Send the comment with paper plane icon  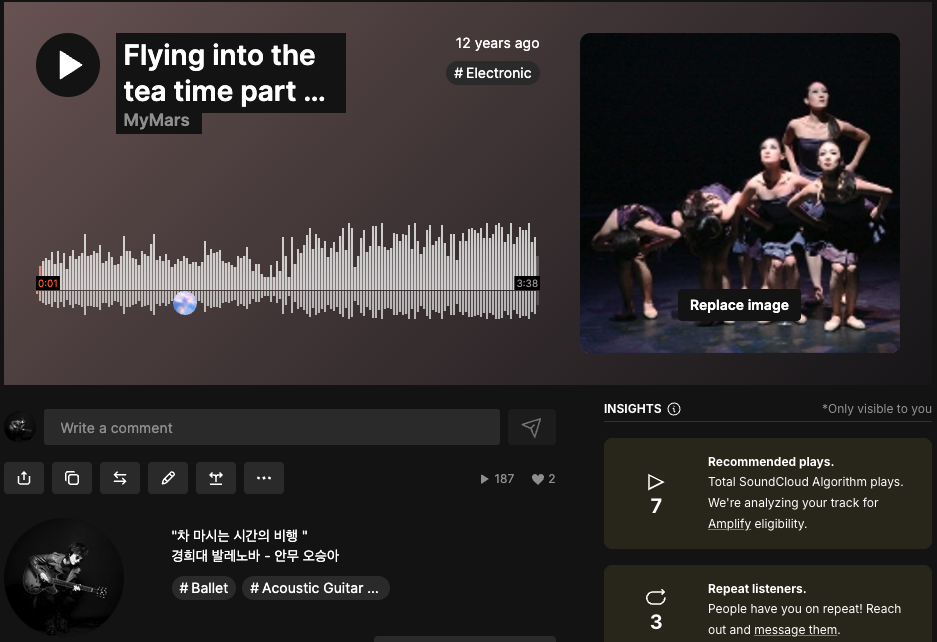click(532, 427)
